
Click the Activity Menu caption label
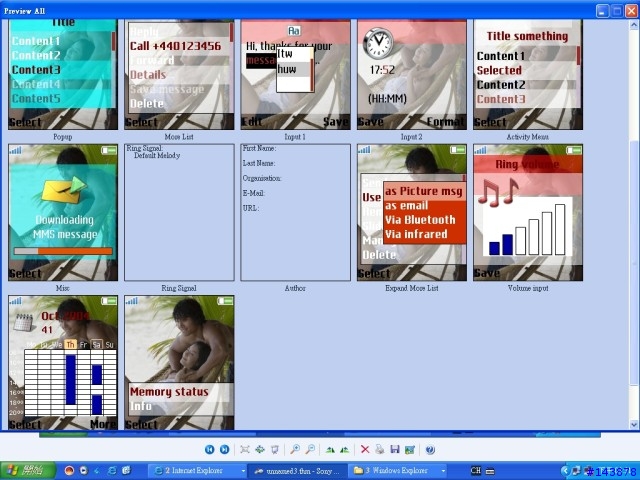pyautogui.click(x=528, y=137)
